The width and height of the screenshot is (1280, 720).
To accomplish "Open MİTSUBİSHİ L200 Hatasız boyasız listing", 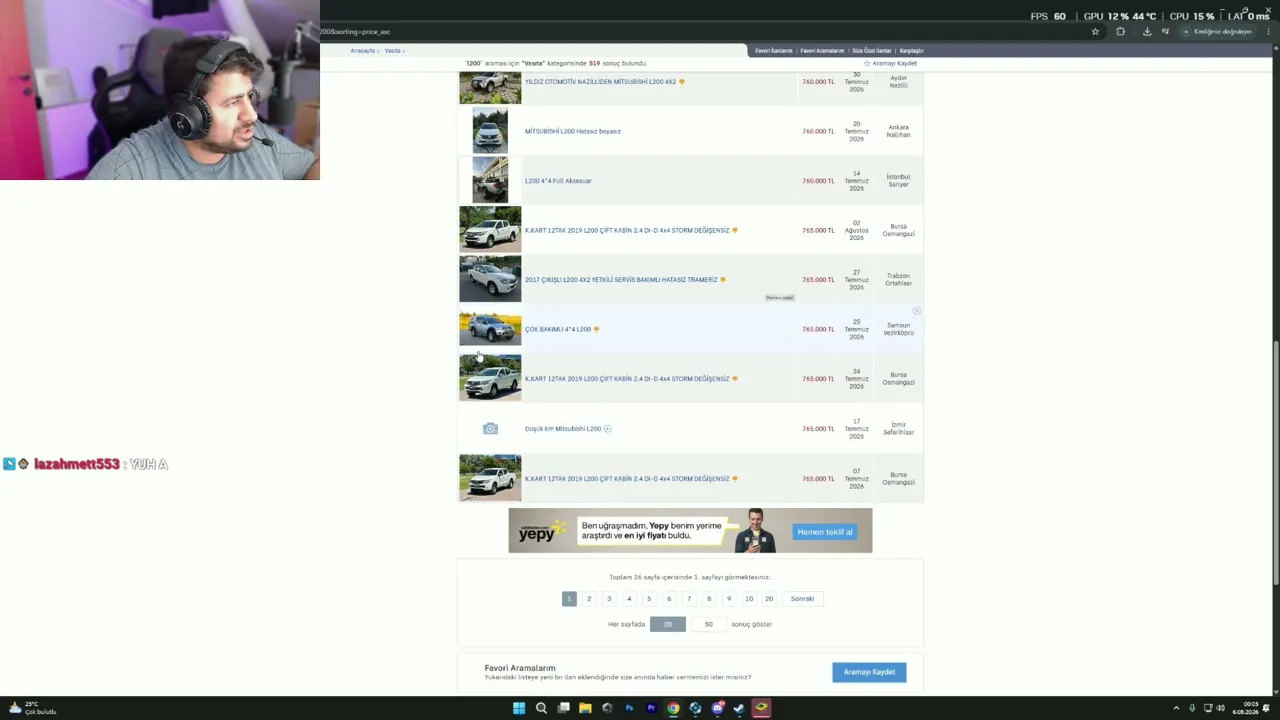I will (x=573, y=131).
